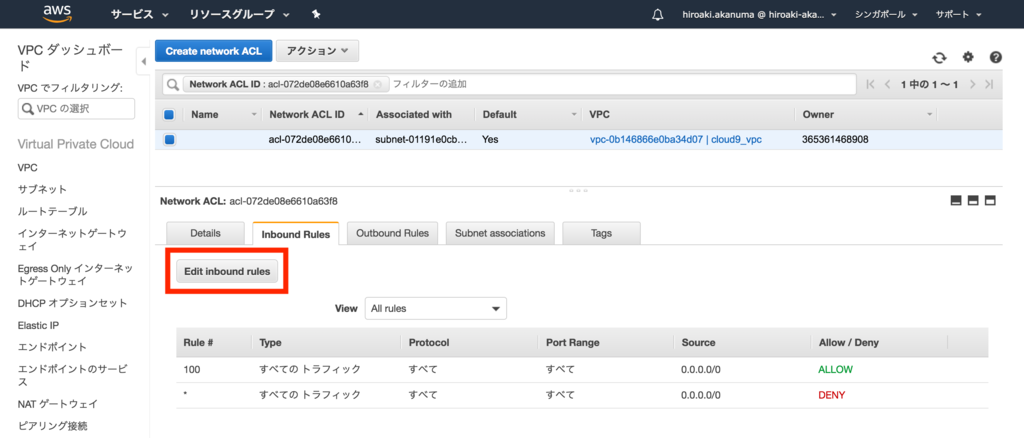Go to next page of results
The width and height of the screenshot is (1024, 438).
pyautogui.click(x=972, y=84)
